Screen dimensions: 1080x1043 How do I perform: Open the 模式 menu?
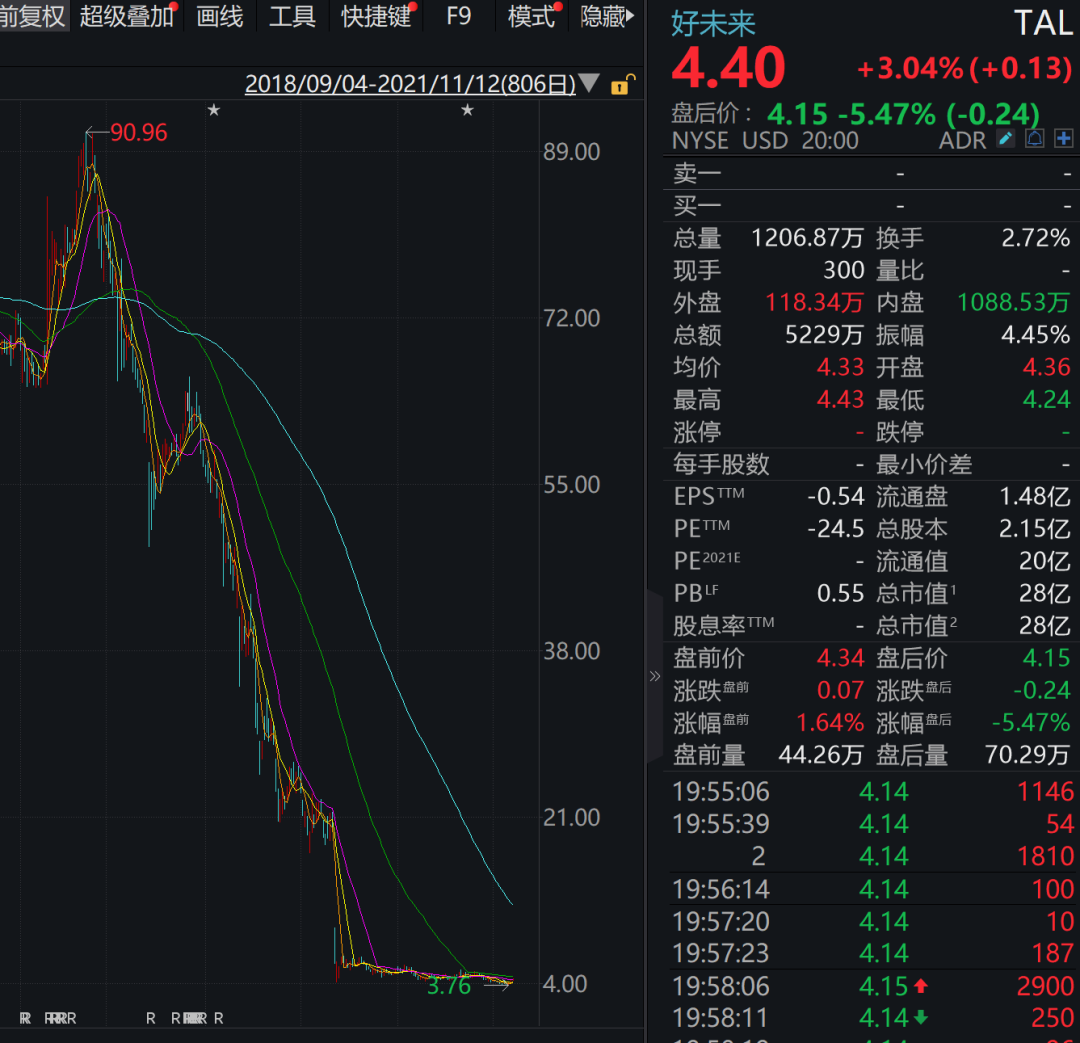(x=531, y=16)
